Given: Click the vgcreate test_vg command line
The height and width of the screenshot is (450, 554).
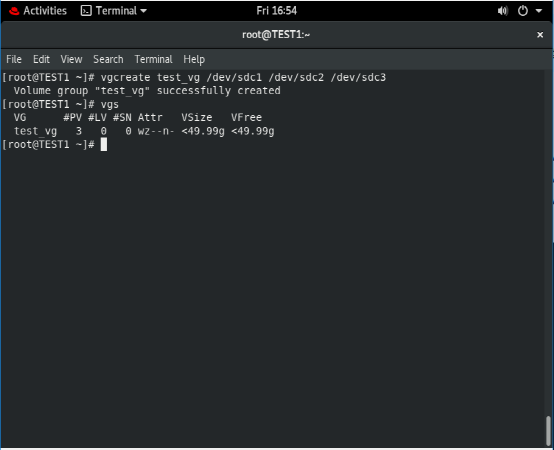Looking at the screenshot, I should tap(243, 77).
